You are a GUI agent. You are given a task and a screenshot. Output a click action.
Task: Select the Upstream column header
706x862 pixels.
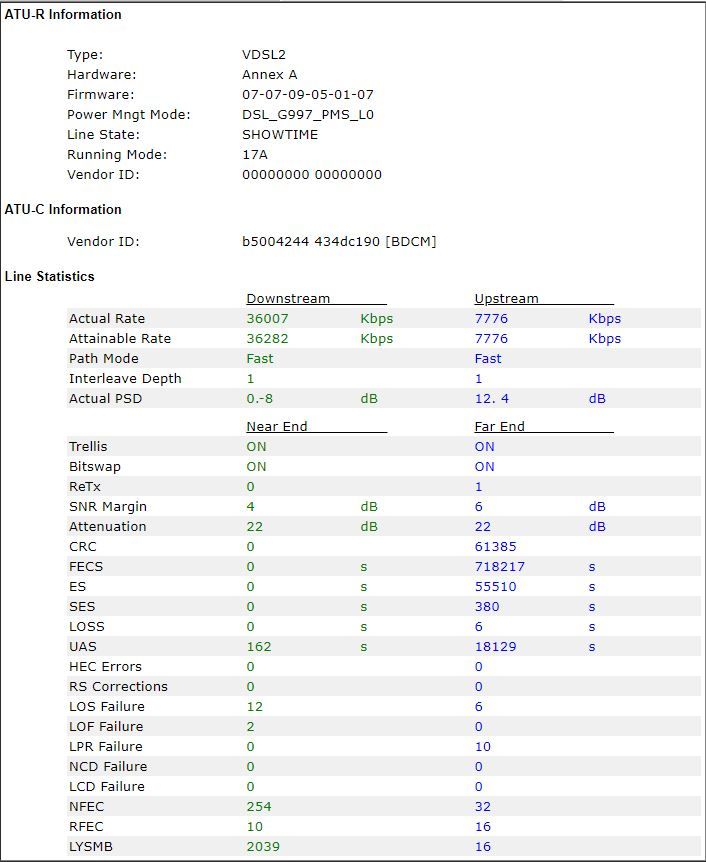[506, 298]
